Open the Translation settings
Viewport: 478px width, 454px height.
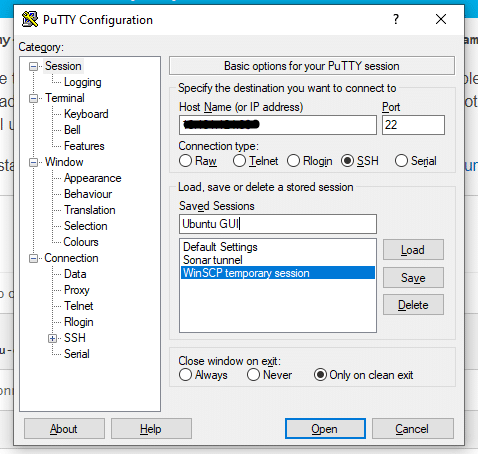click(x=90, y=210)
